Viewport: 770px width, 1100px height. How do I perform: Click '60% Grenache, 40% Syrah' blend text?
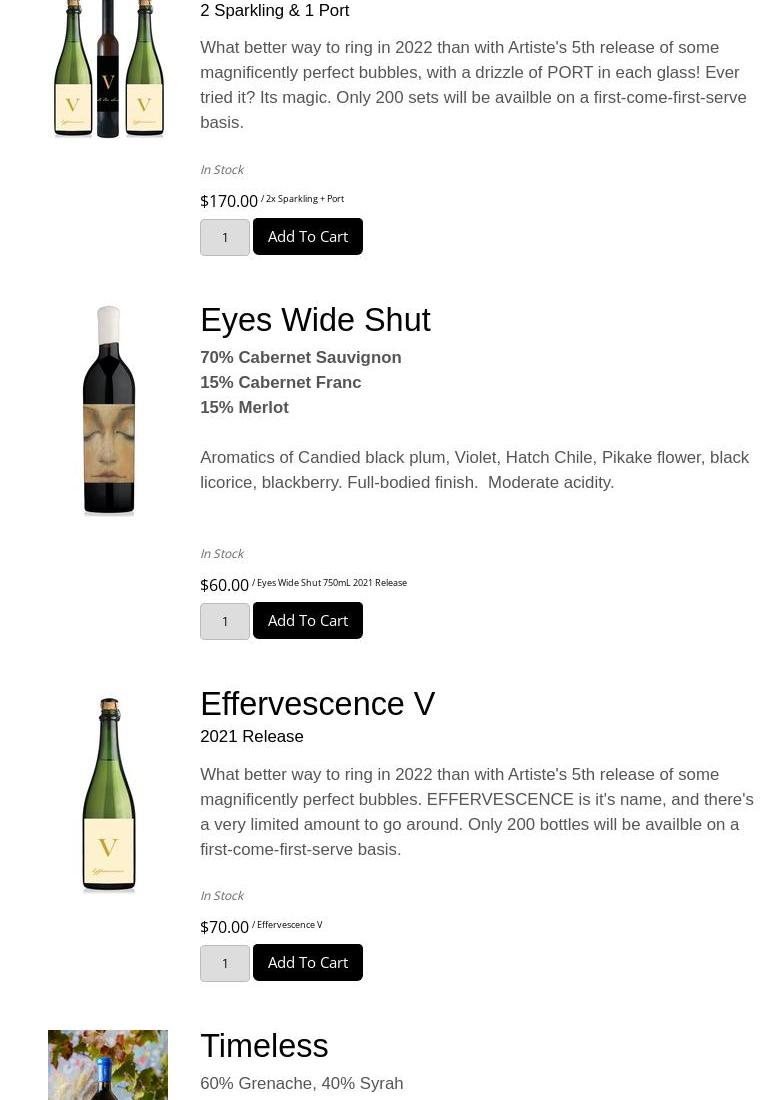(x=301, y=1084)
